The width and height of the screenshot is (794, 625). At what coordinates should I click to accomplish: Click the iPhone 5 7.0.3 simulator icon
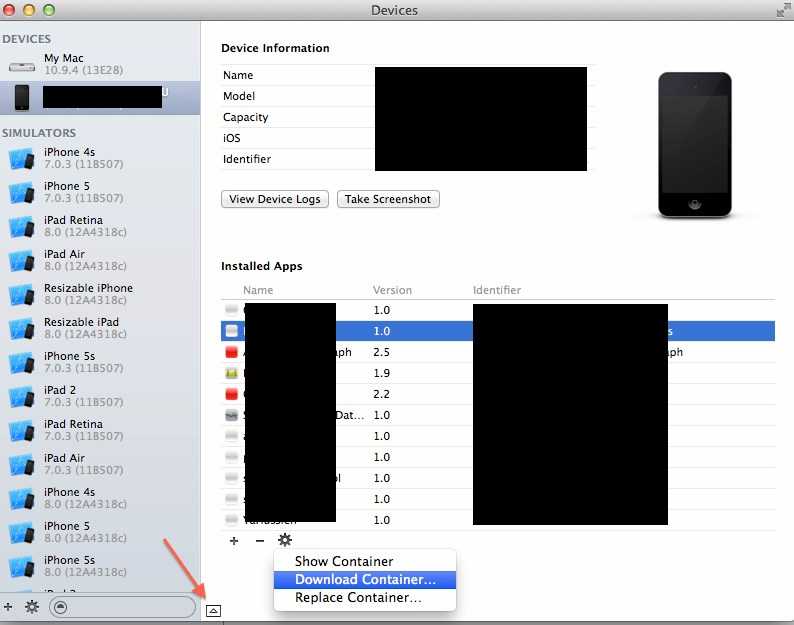pyautogui.click(x=22, y=192)
